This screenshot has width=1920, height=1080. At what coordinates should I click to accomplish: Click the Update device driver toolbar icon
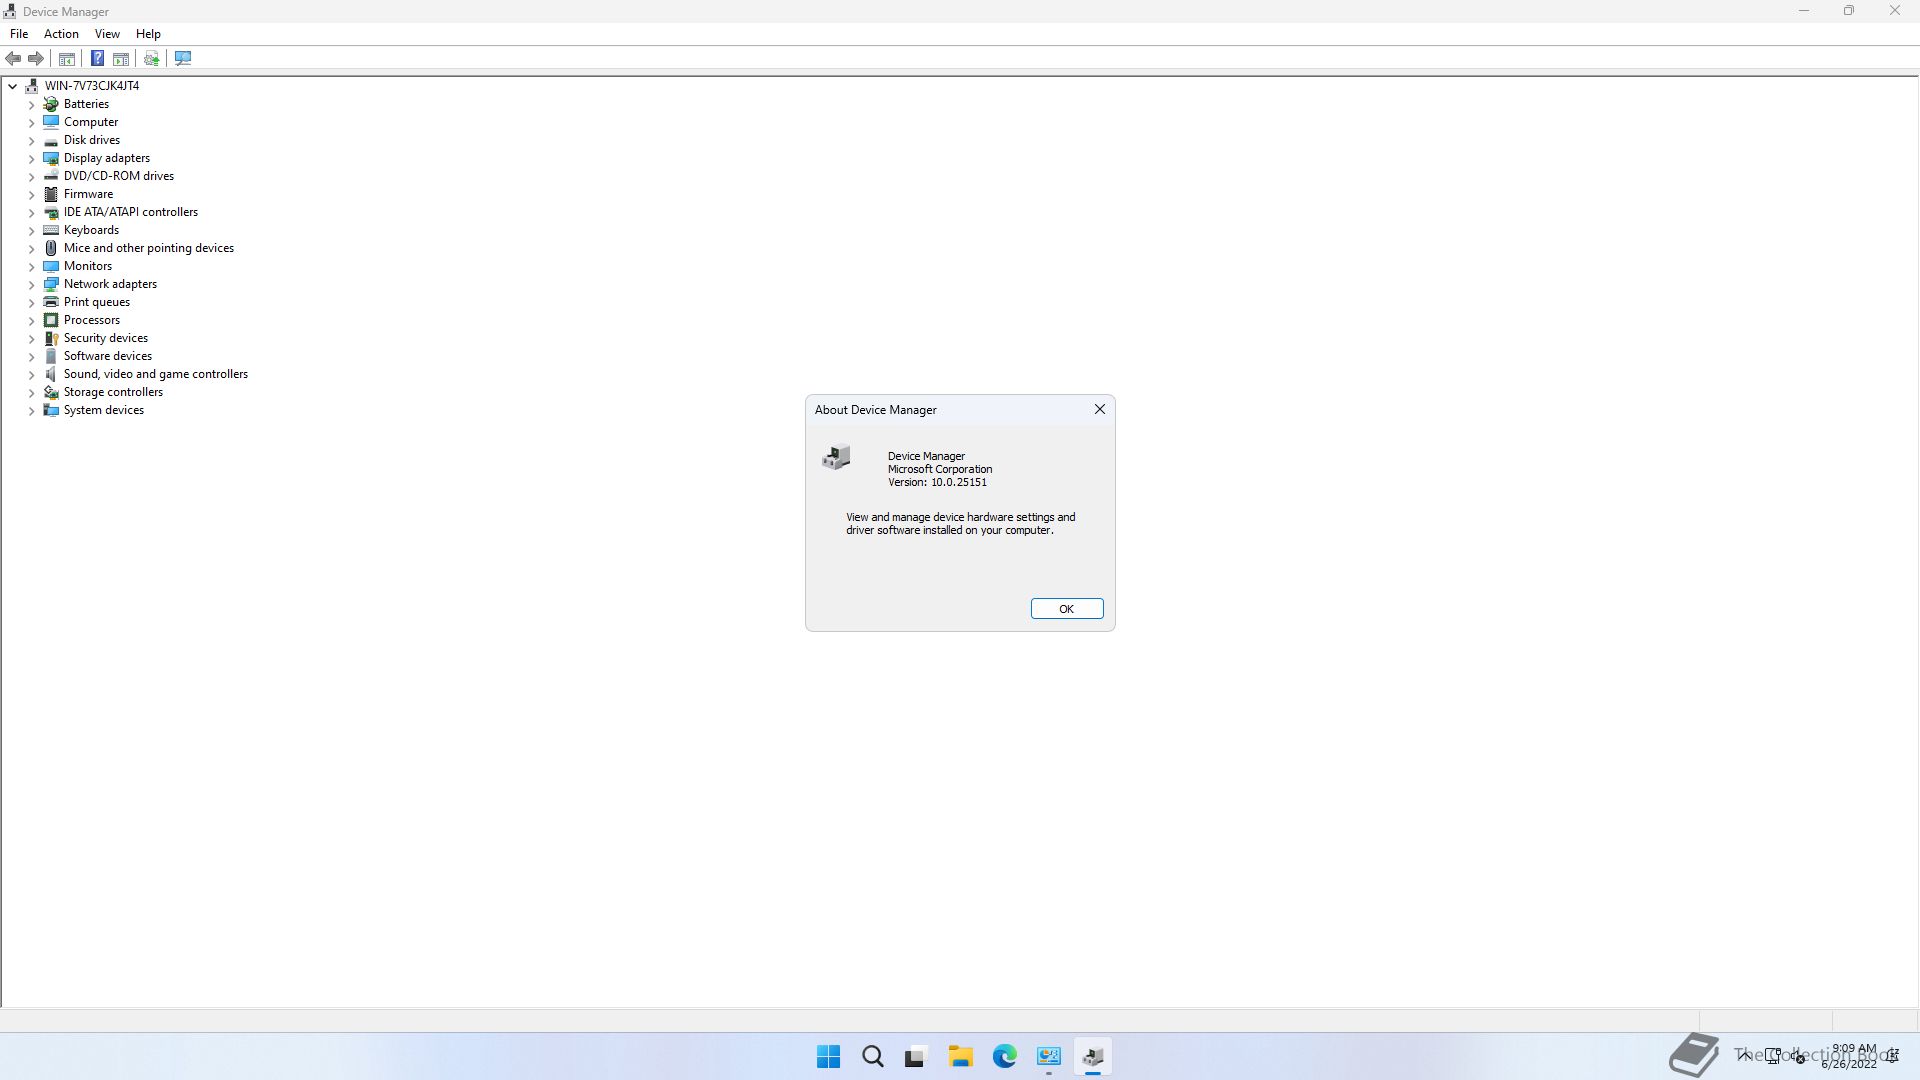(152, 59)
